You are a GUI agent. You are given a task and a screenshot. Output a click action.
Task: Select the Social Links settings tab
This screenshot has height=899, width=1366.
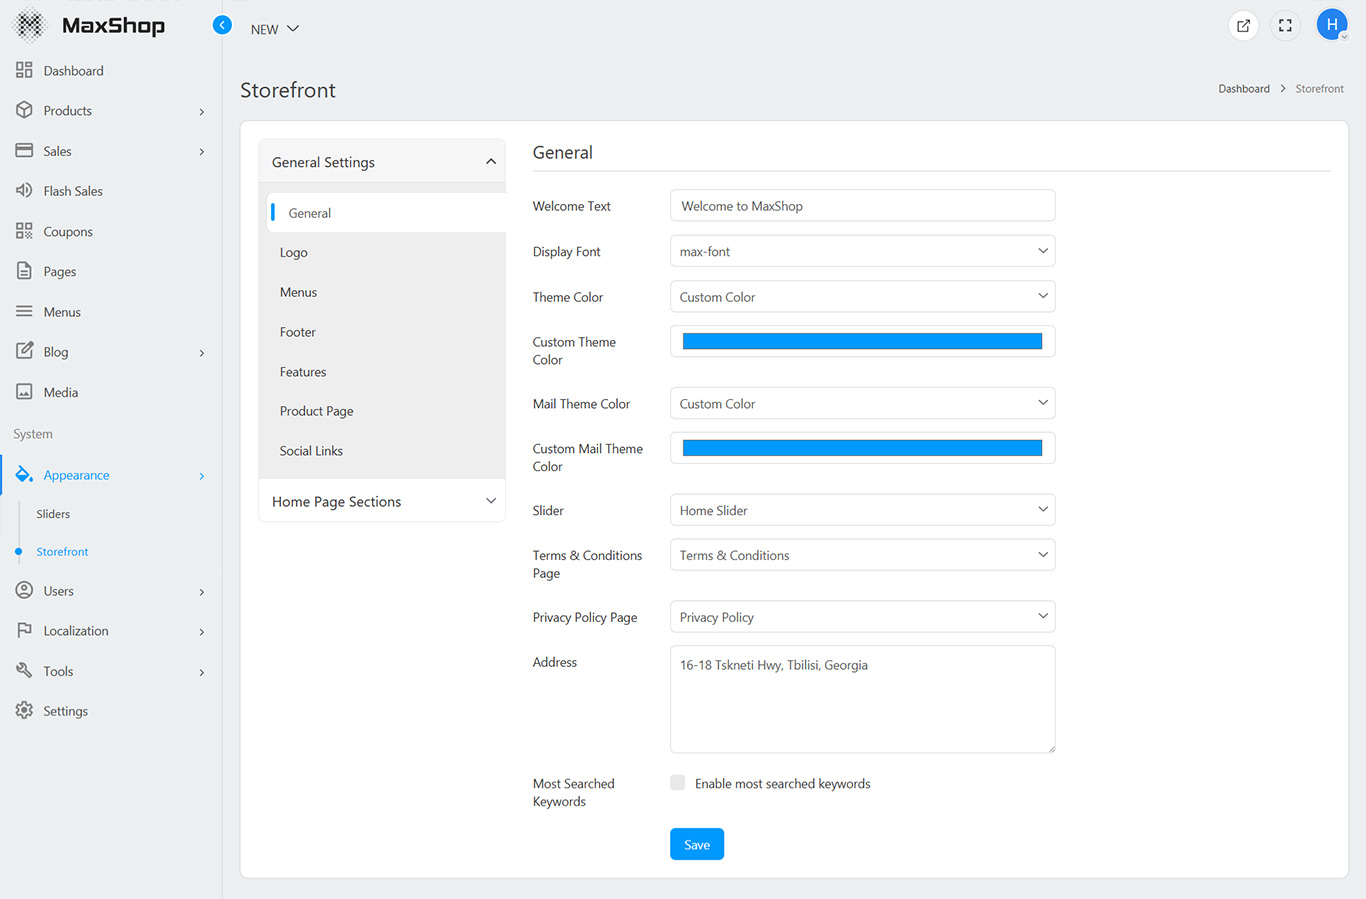[311, 451]
